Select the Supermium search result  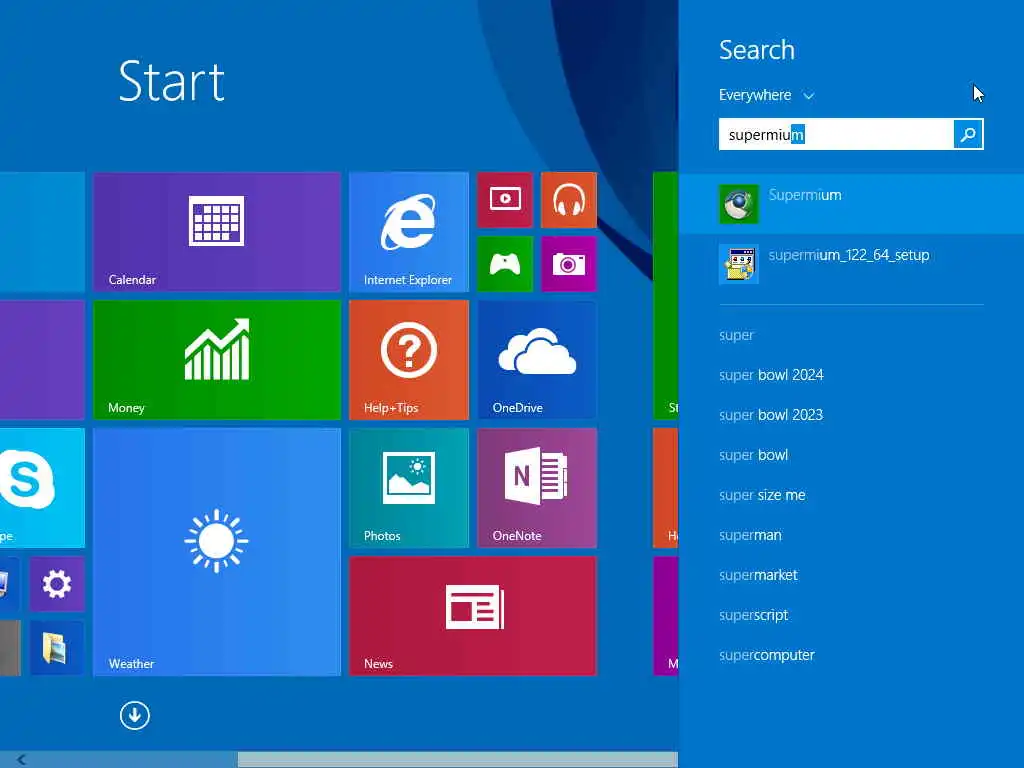[x=852, y=204]
